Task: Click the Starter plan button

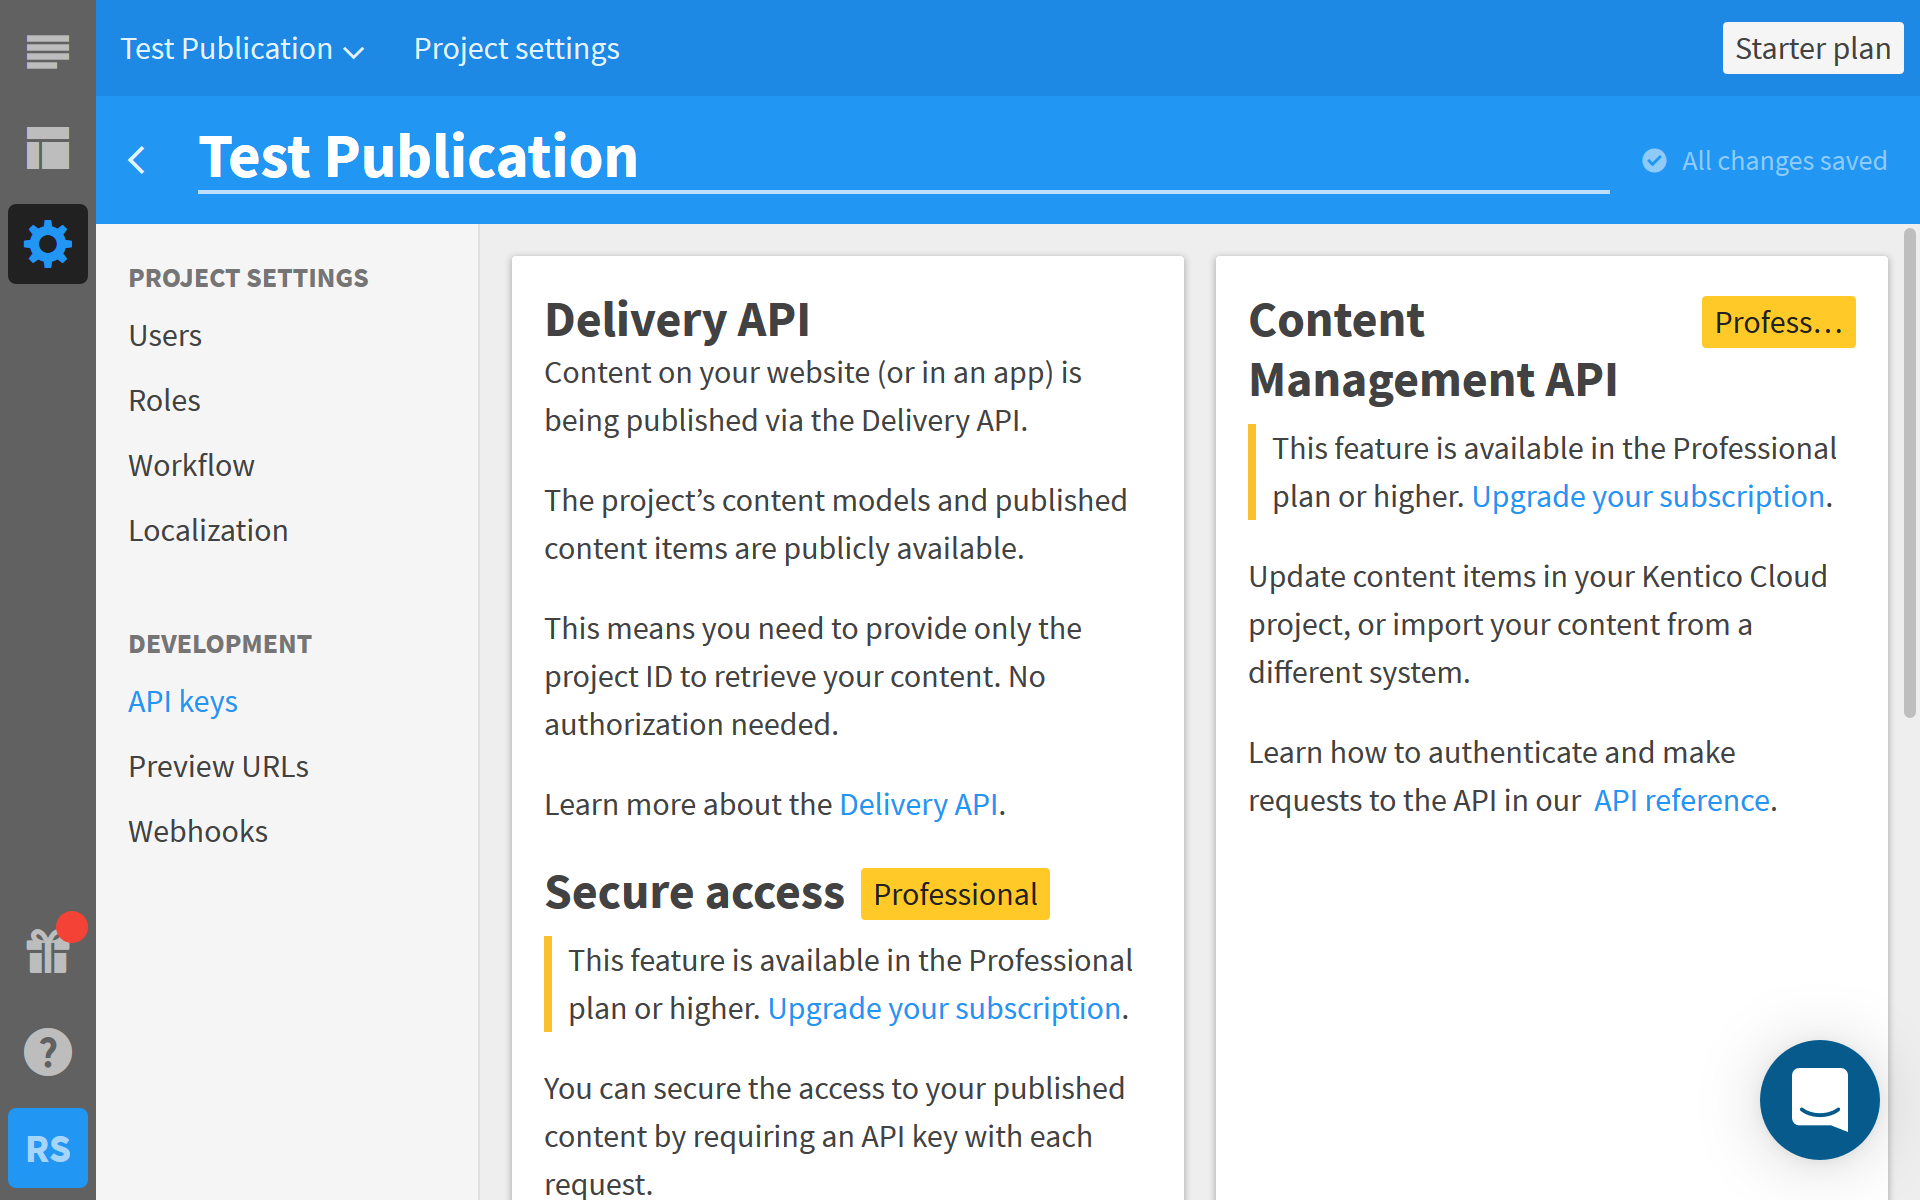Action: coord(1812,49)
